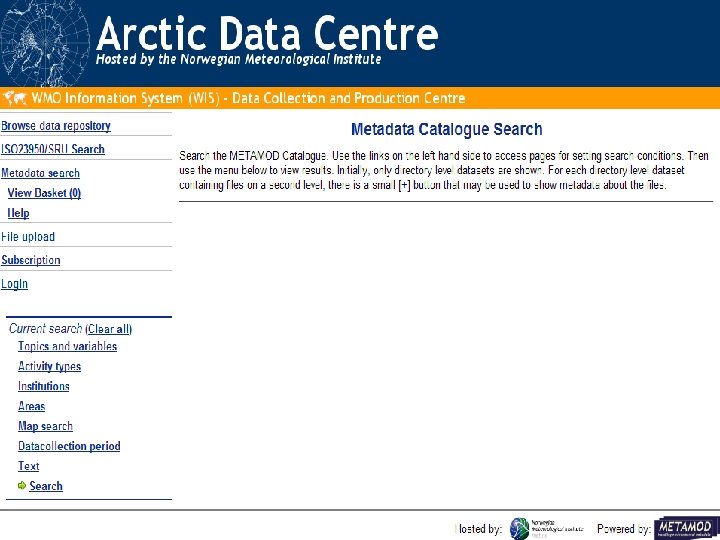Click the Arctic Data Centre header title
The height and width of the screenshot is (540, 720).
tap(268, 35)
